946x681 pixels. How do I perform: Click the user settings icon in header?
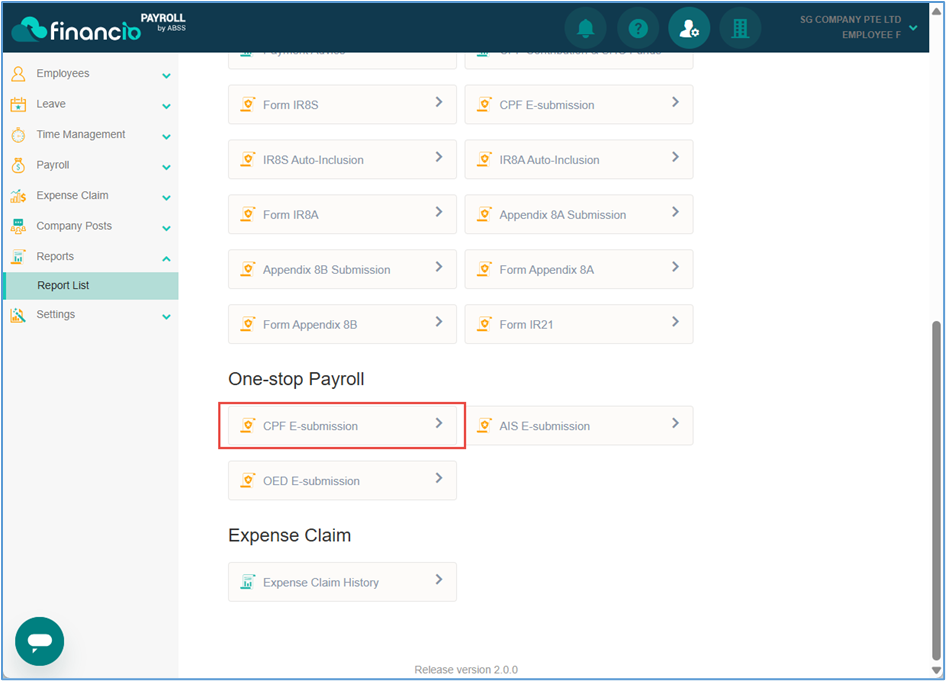click(689, 28)
